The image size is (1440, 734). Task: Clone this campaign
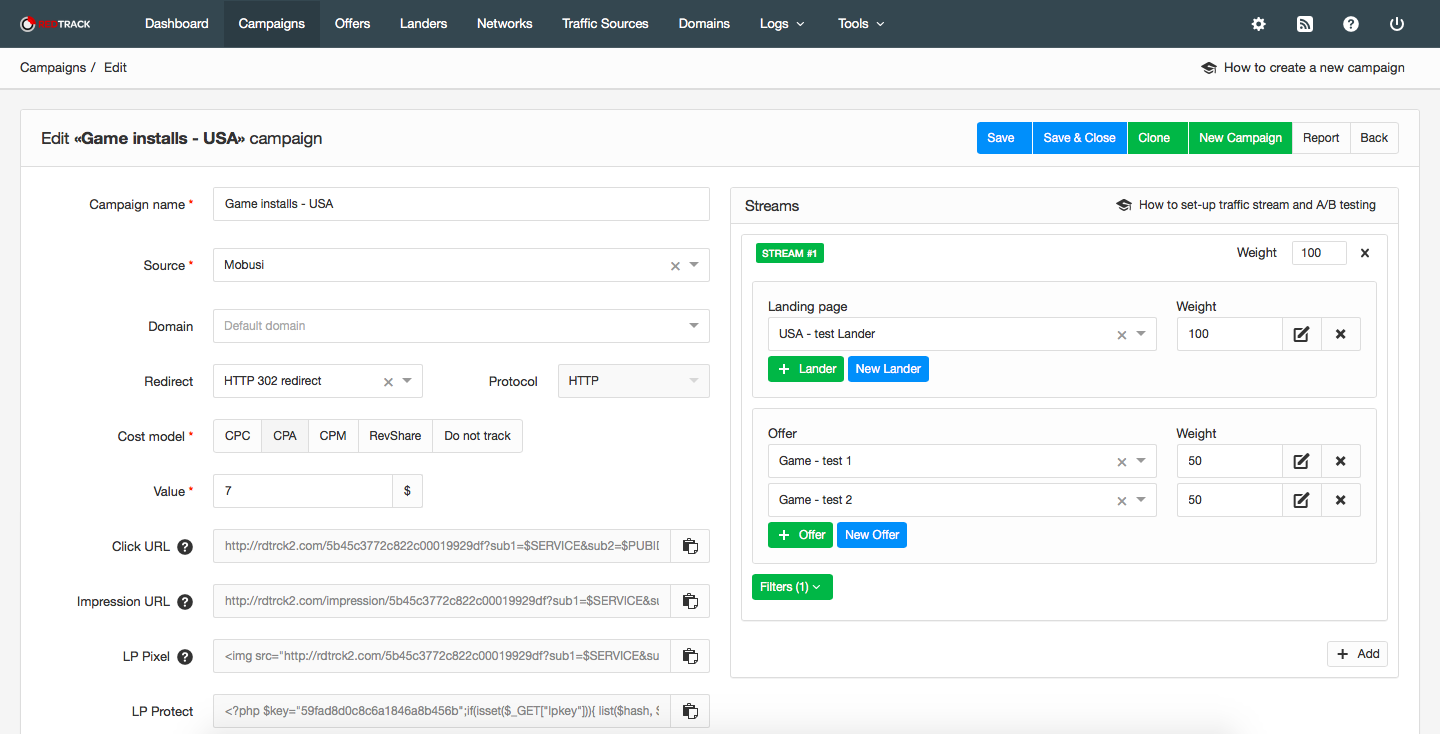point(1154,138)
